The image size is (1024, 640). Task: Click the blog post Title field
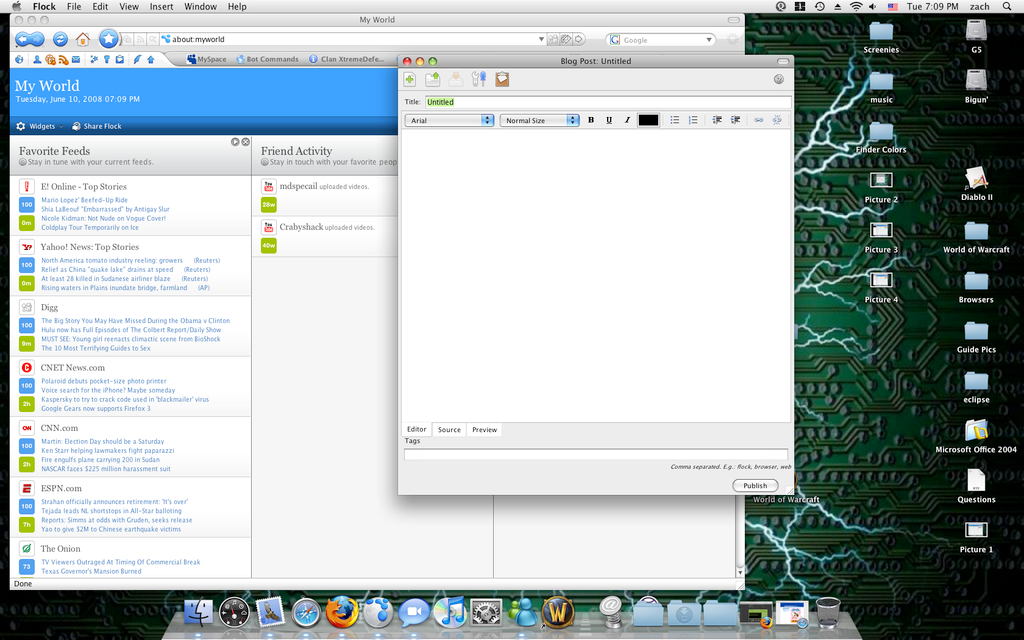point(608,102)
